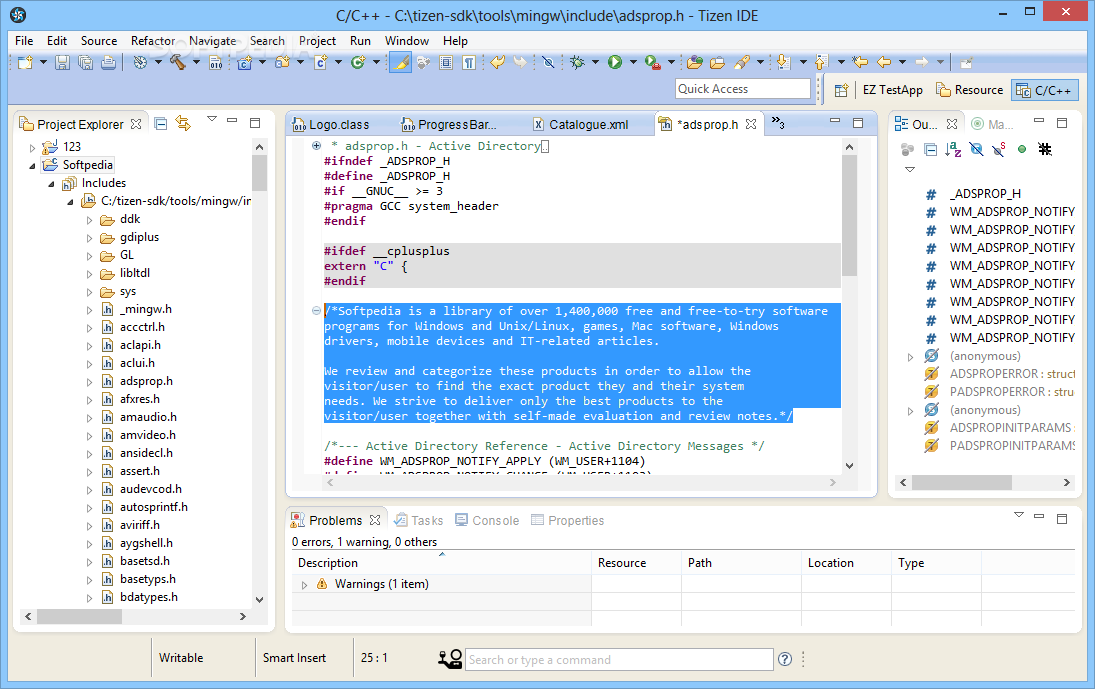Click the New wizard icon in toolbar
This screenshot has height=689, width=1095.
click(25, 63)
